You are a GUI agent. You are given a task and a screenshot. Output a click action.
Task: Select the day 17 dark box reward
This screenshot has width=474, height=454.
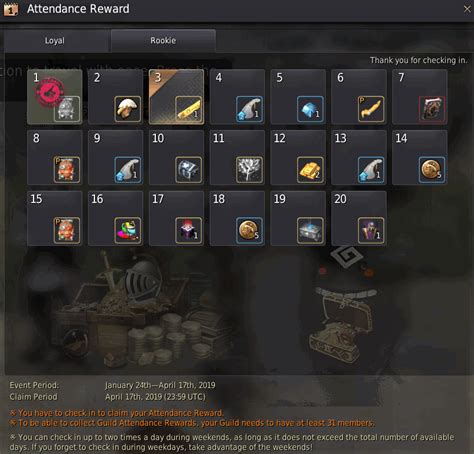point(188,230)
